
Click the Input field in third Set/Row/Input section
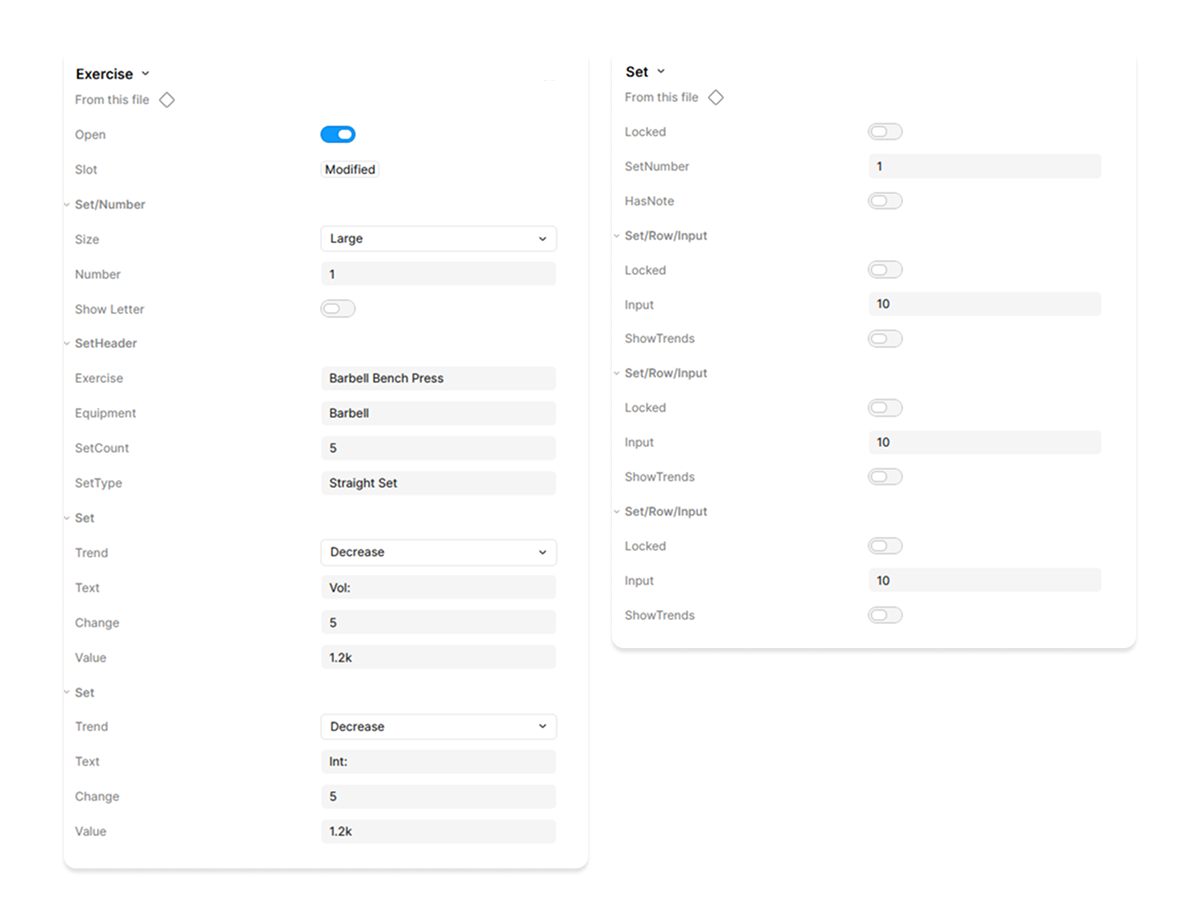(x=985, y=580)
